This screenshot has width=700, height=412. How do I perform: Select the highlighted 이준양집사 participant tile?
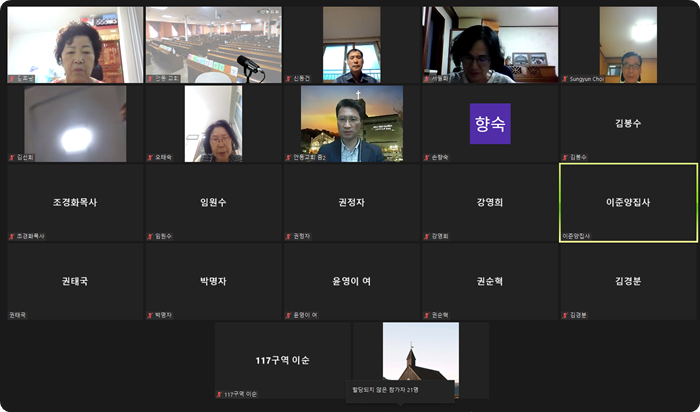pos(628,202)
